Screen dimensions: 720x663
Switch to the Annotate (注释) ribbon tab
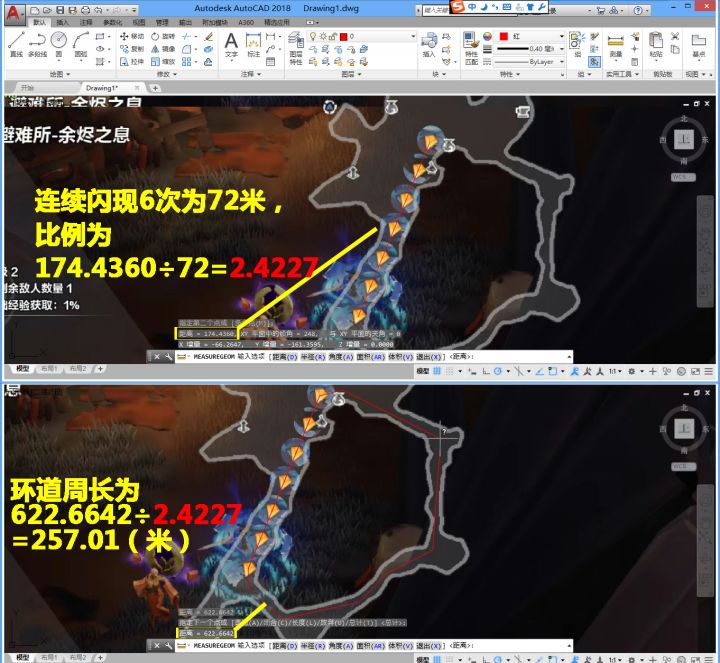[86, 22]
